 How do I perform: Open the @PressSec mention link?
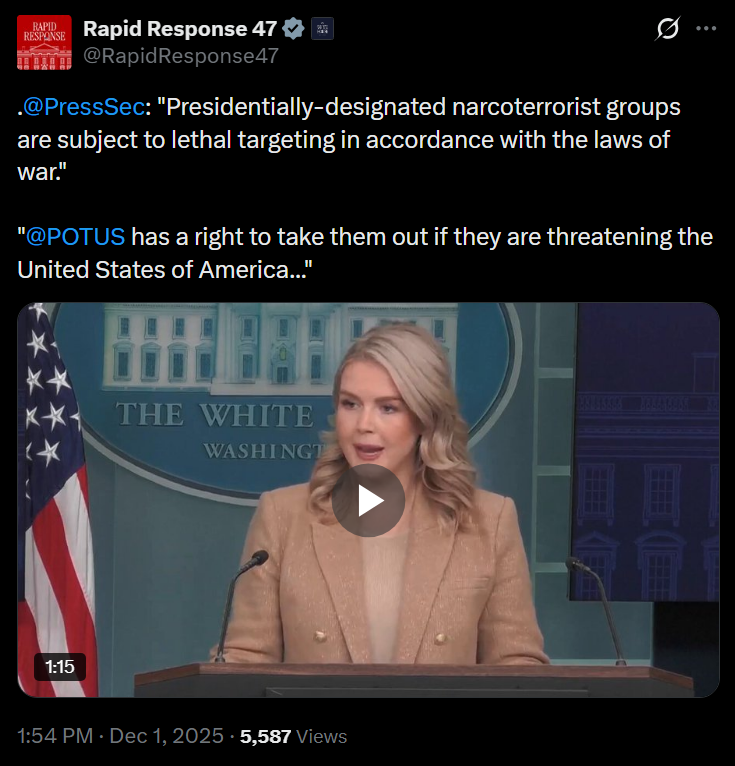[x=83, y=107]
